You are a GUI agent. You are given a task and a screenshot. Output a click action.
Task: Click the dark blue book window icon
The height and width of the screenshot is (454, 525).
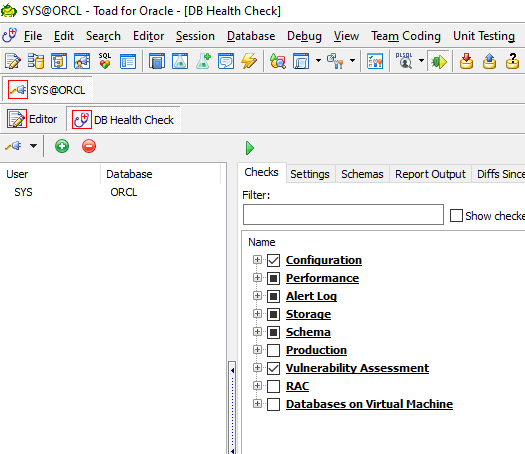[x=157, y=61]
